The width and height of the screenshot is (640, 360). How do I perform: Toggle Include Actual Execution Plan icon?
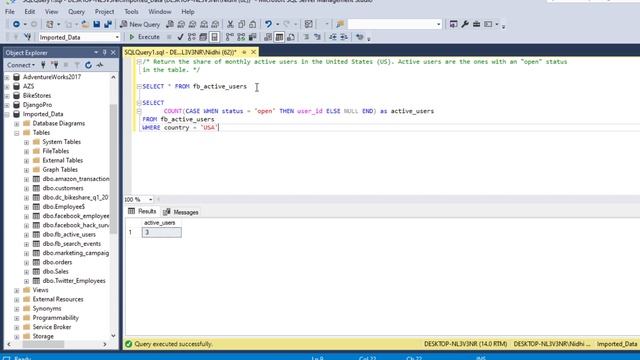pos(230,37)
